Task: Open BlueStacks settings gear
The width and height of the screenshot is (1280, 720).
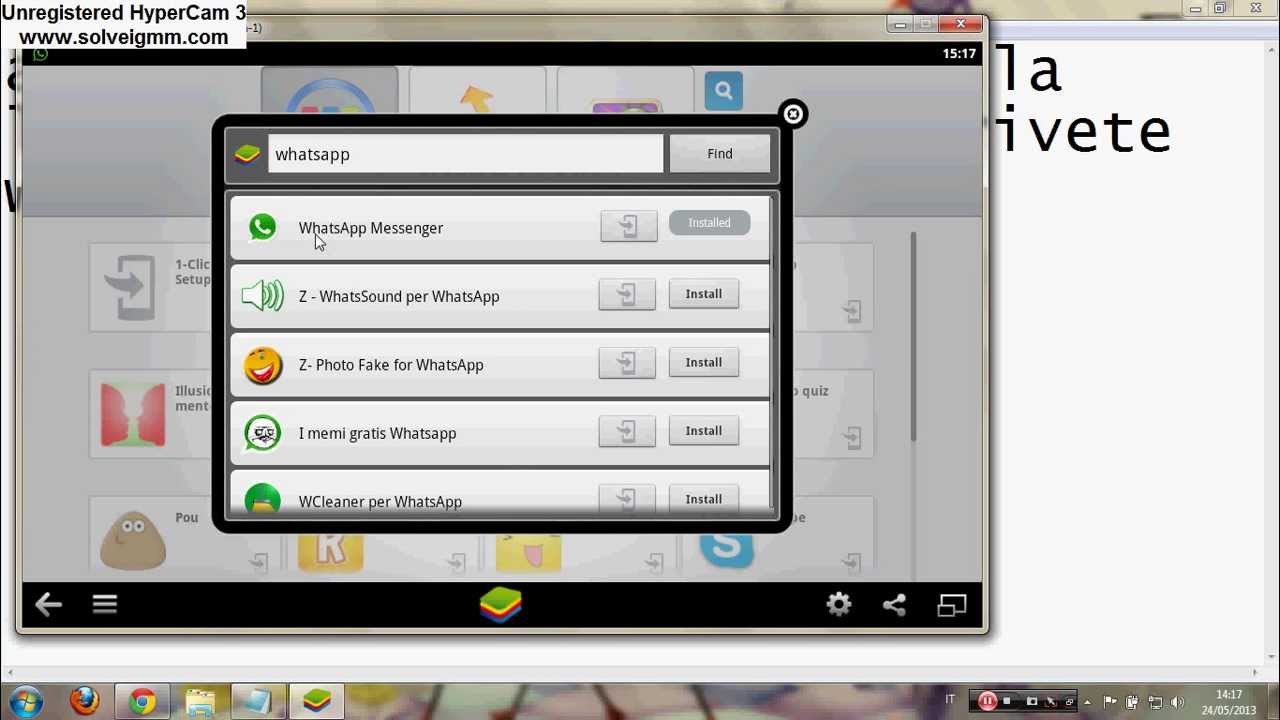Action: pos(839,604)
